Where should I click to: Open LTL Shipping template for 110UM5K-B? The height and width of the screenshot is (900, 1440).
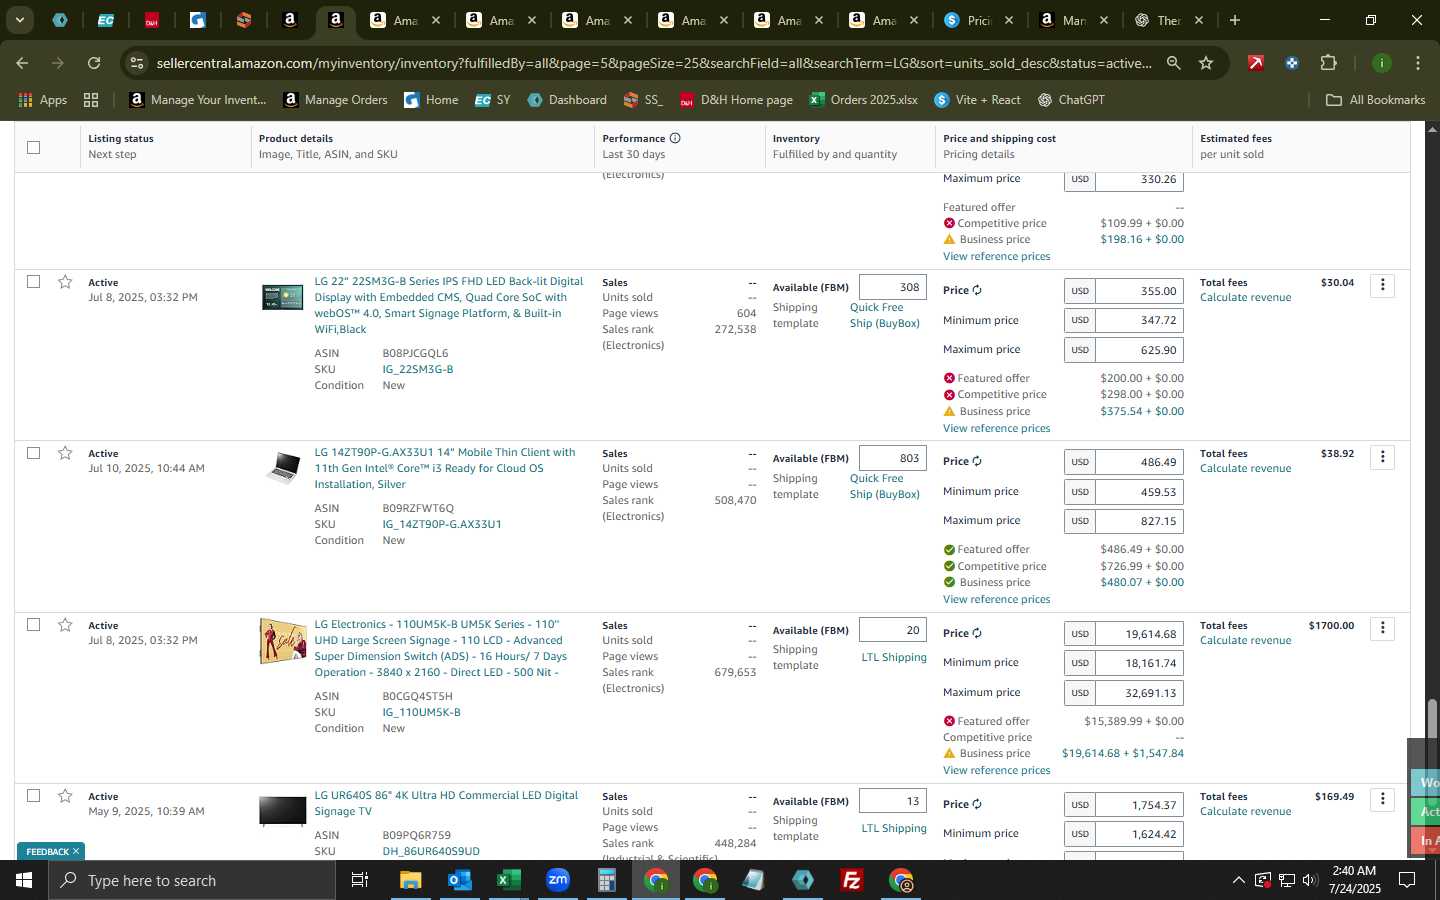[x=894, y=657]
